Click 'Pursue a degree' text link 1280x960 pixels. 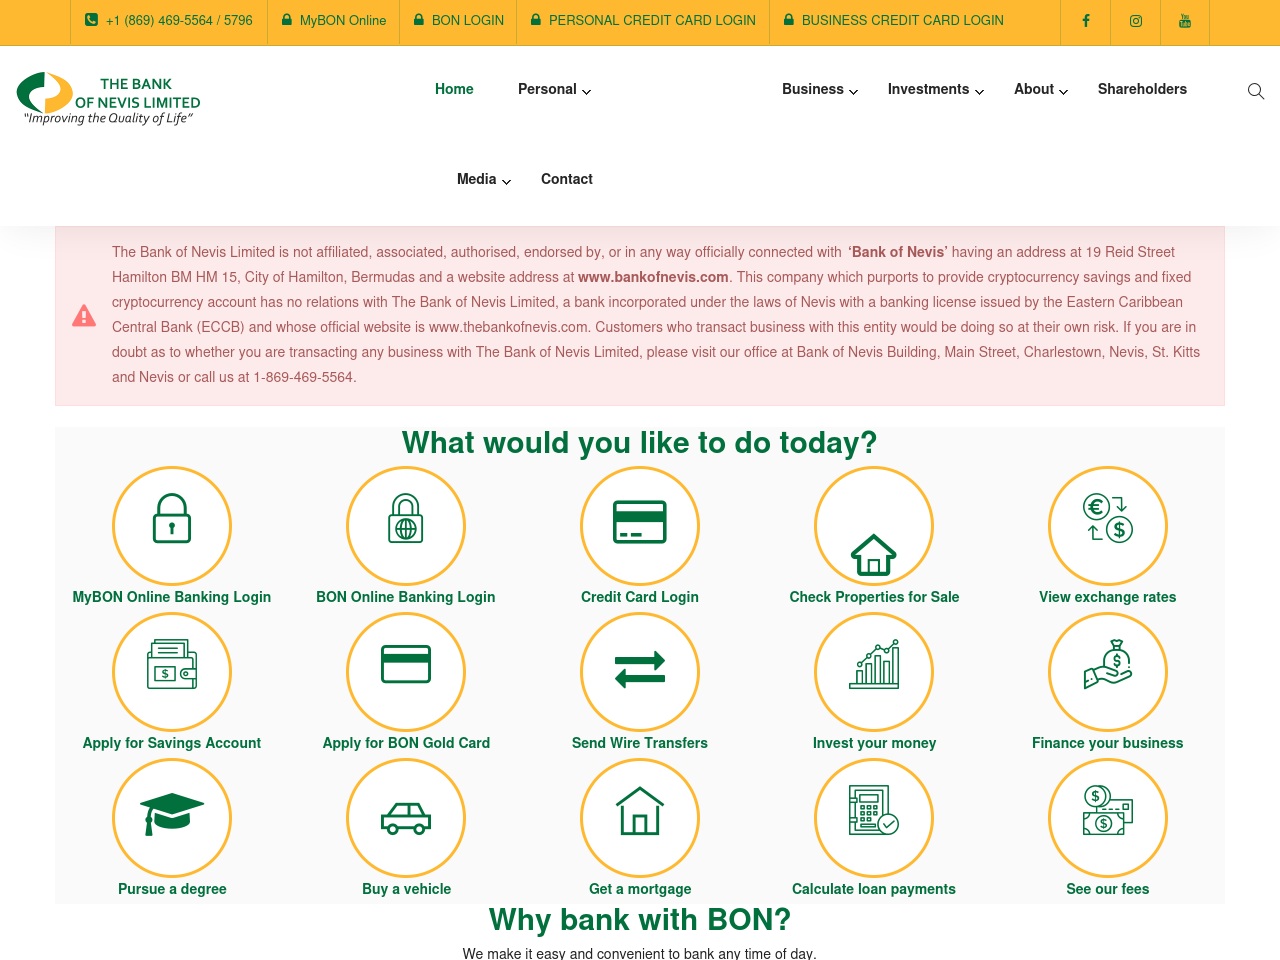[172, 889]
